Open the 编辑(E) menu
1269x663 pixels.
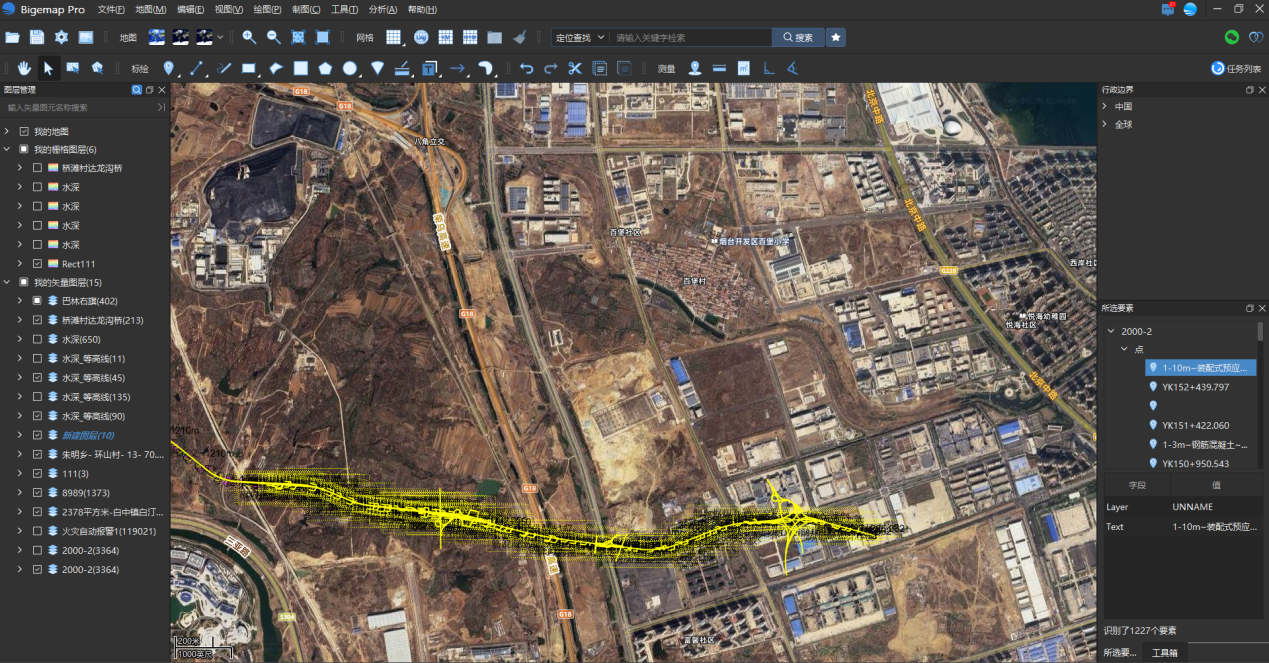click(x=190, y=9)
